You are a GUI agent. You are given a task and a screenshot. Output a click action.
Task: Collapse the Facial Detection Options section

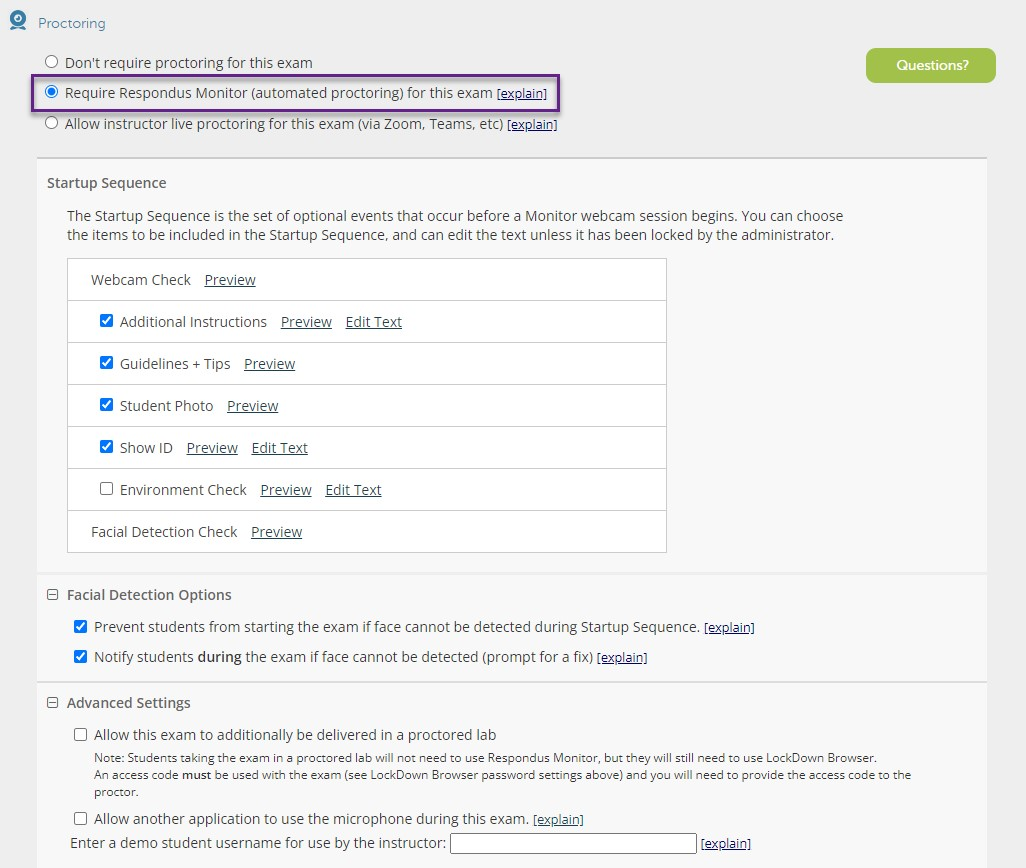[x=53, y=594]
